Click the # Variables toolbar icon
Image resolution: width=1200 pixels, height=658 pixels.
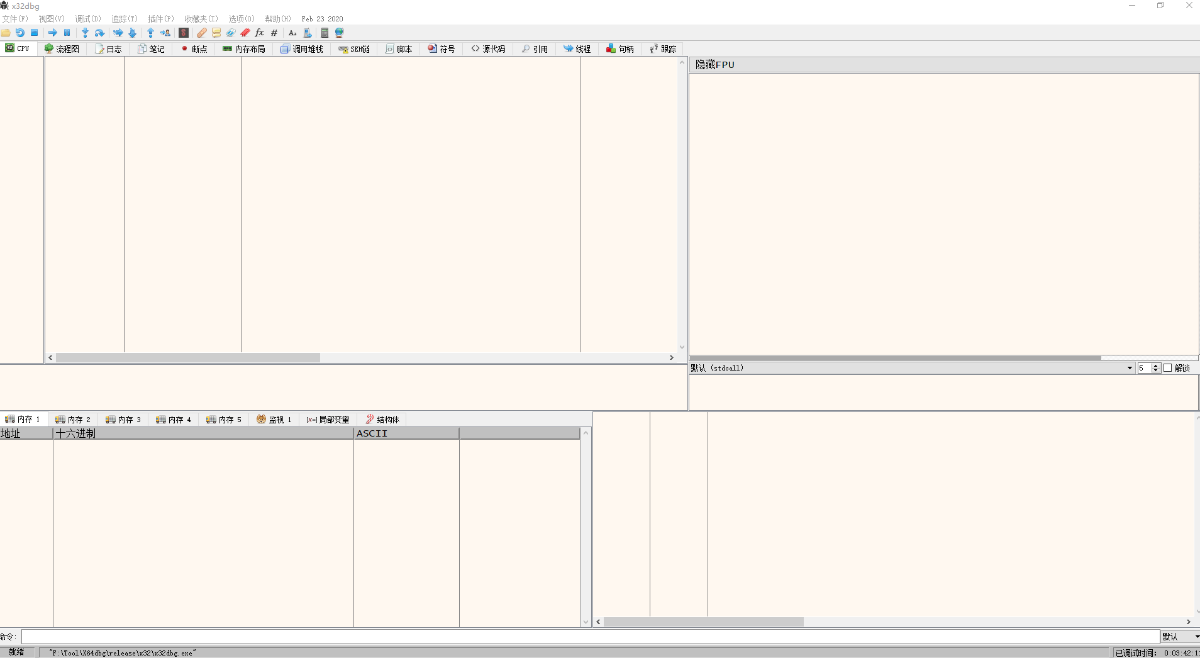[274, 33]
